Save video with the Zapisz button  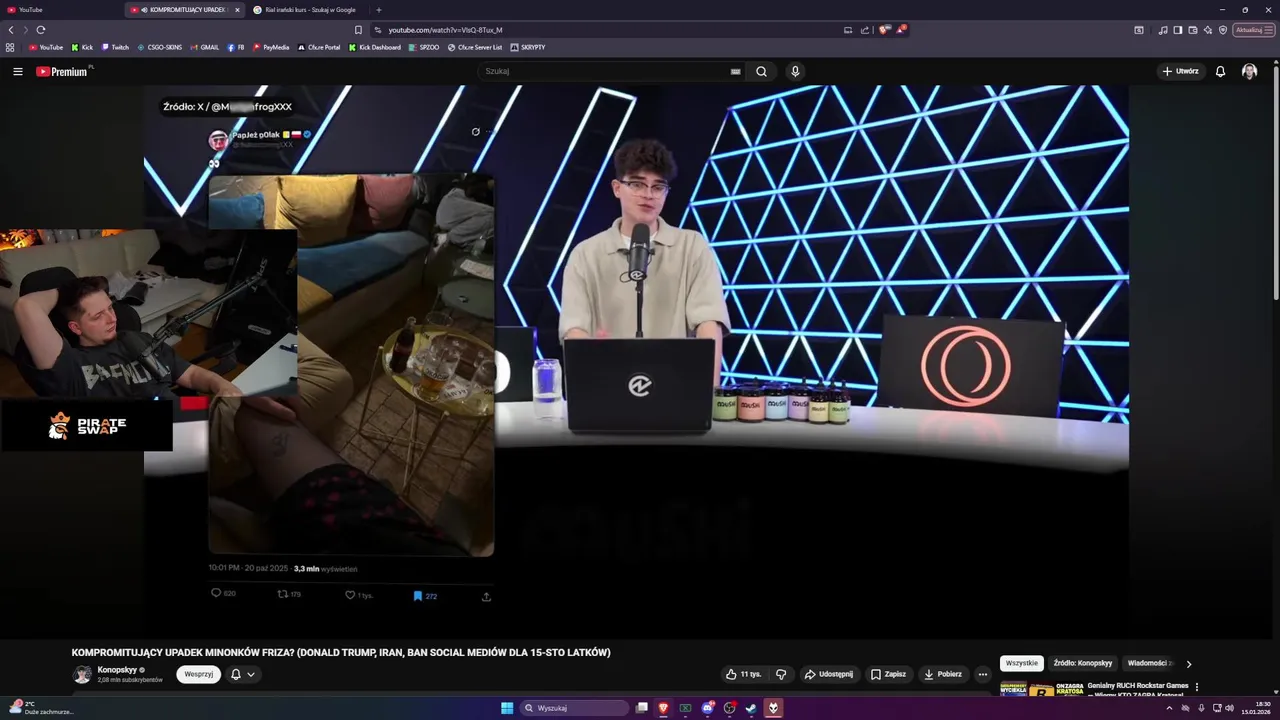click(x=888, y=674)
